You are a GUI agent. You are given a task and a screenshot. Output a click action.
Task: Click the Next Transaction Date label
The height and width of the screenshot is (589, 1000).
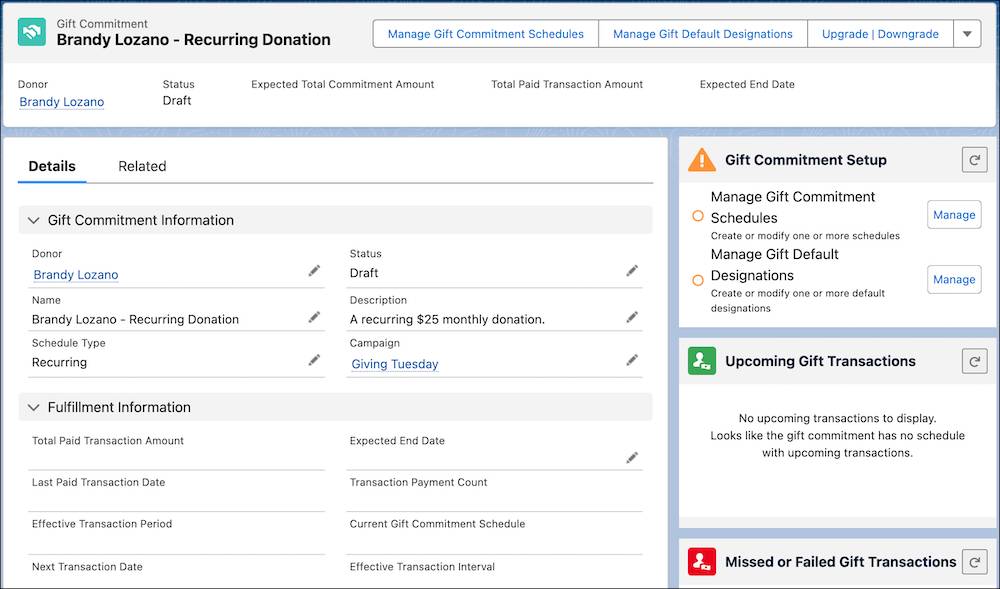click(x=87, y=567)
